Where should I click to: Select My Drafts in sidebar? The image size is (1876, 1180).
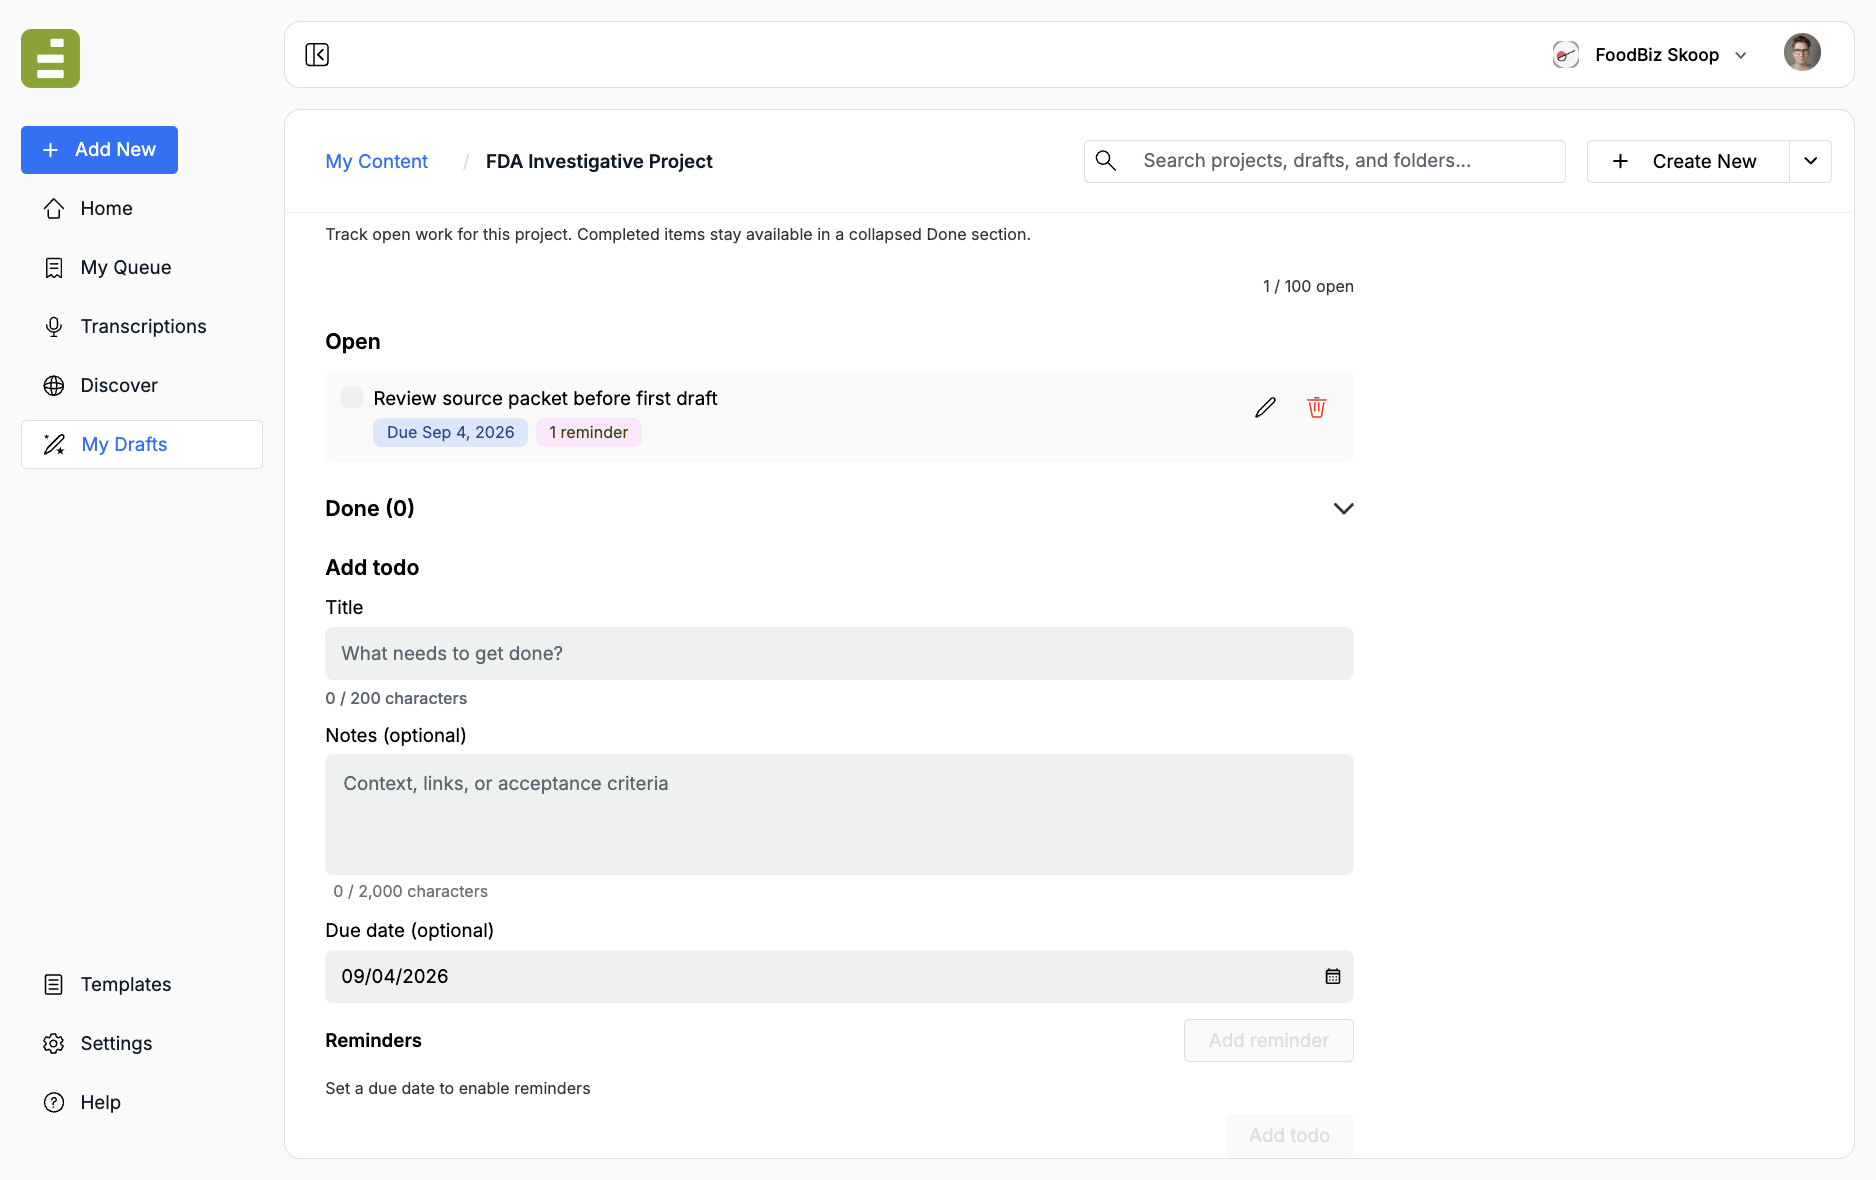tap(142, 444)
